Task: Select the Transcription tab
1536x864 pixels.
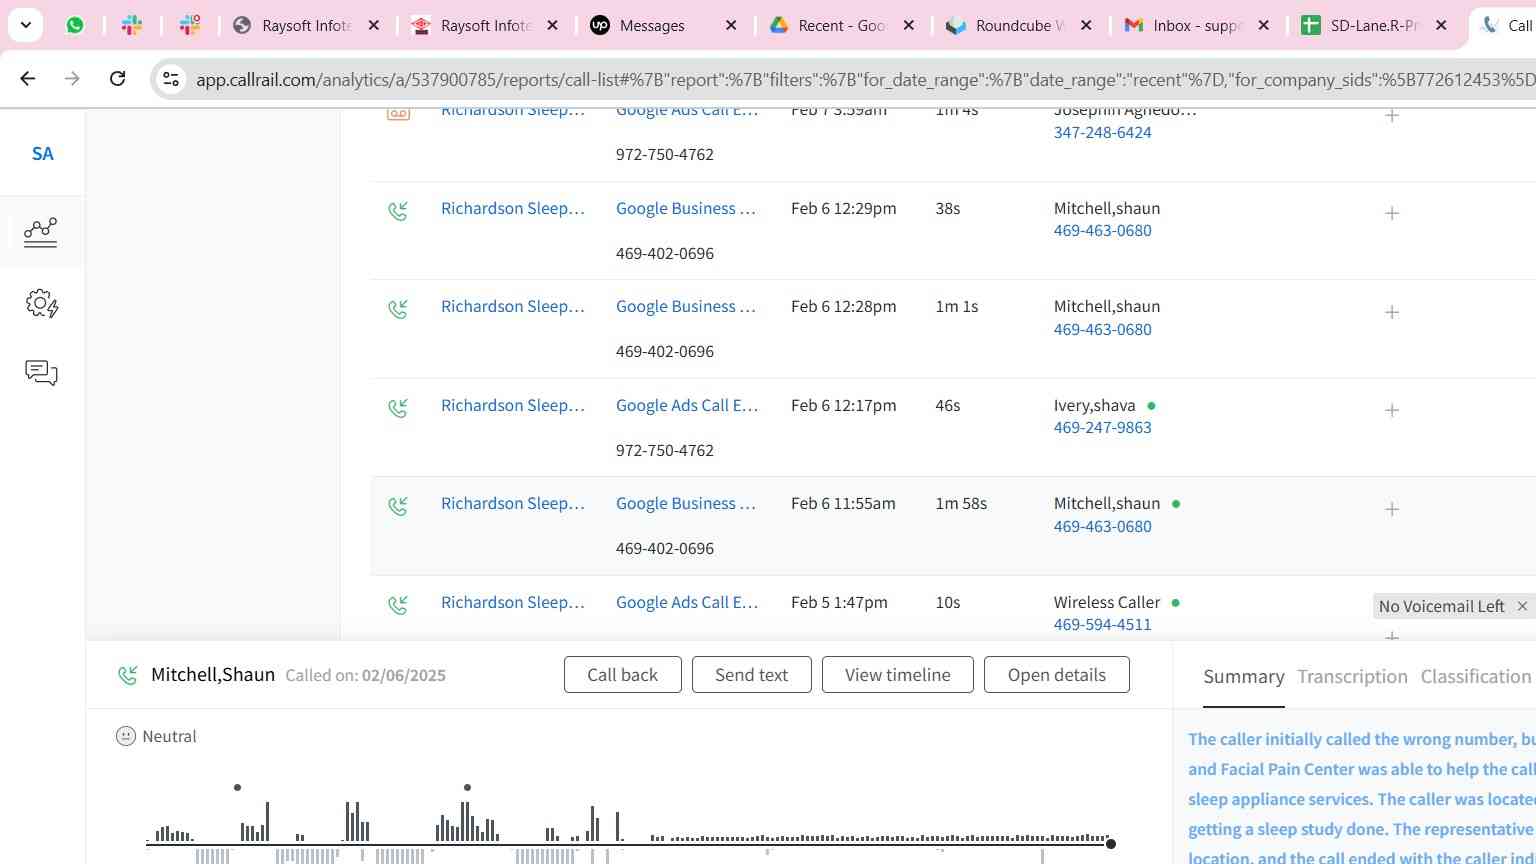Action: (1352, 677)
